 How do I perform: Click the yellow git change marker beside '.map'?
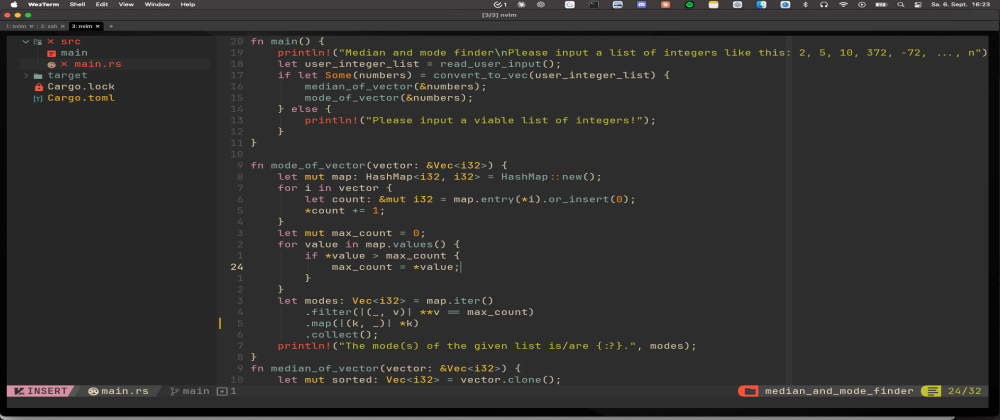(x=220, y=323)
